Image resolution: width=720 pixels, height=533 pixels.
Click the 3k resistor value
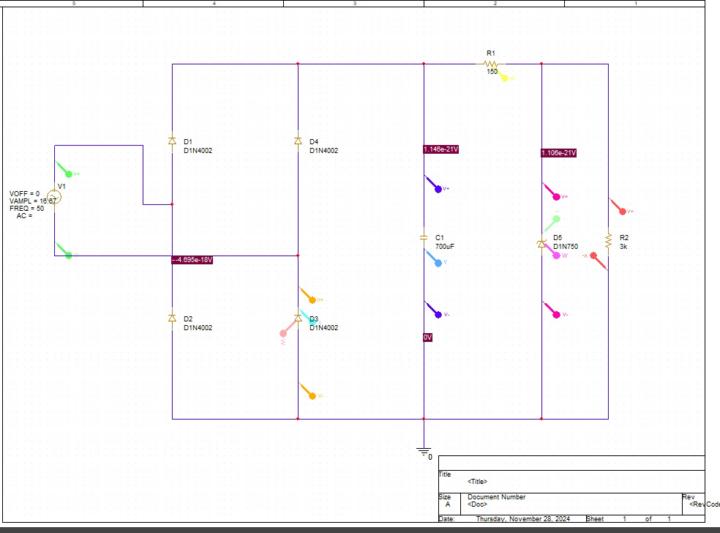click(x=623, y=246)
